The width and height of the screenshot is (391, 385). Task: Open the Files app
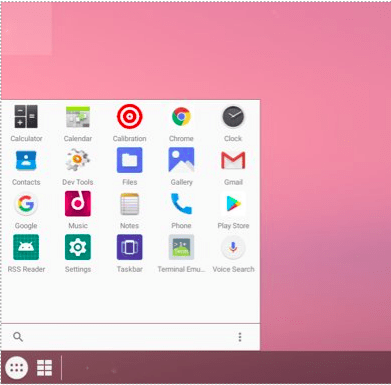coord(130,160)
